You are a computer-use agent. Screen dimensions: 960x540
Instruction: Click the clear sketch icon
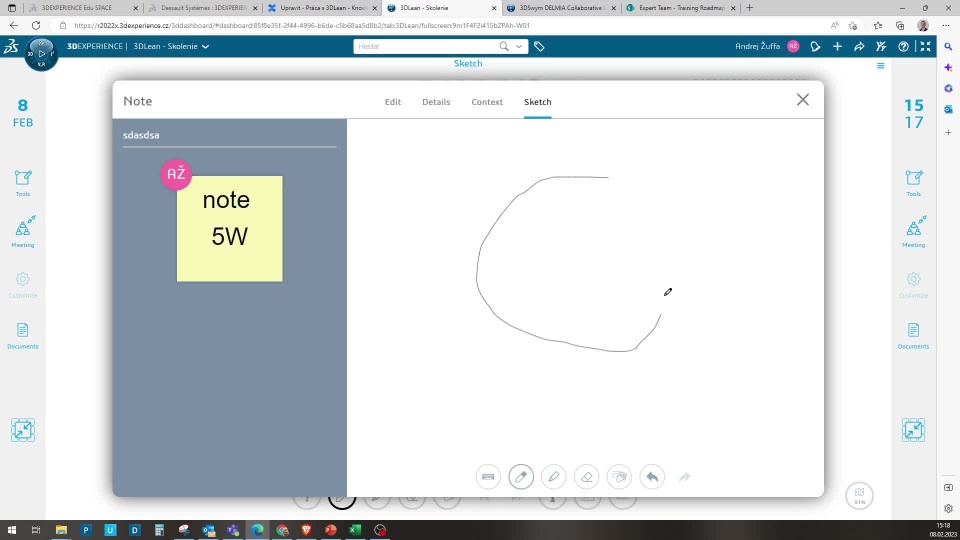click(x=619, y=477)
